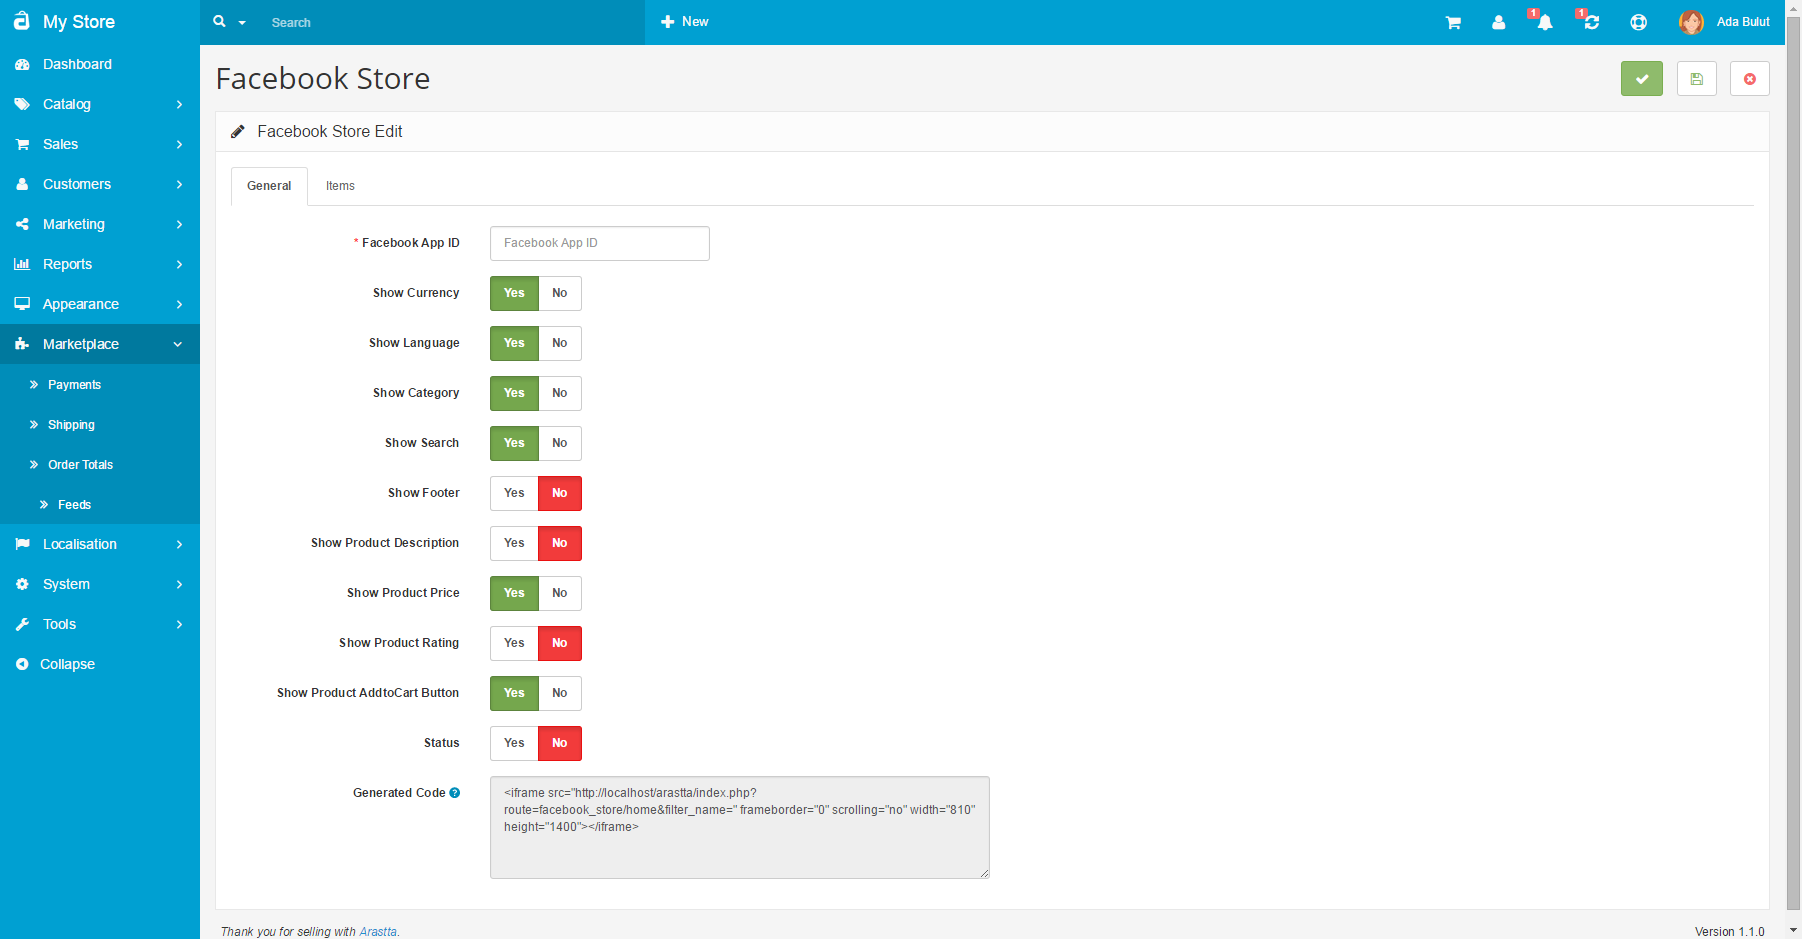This screenshot has width=1802, height=939.
Task: Expand the Reports menu chevron
Action: pos(179,264)
